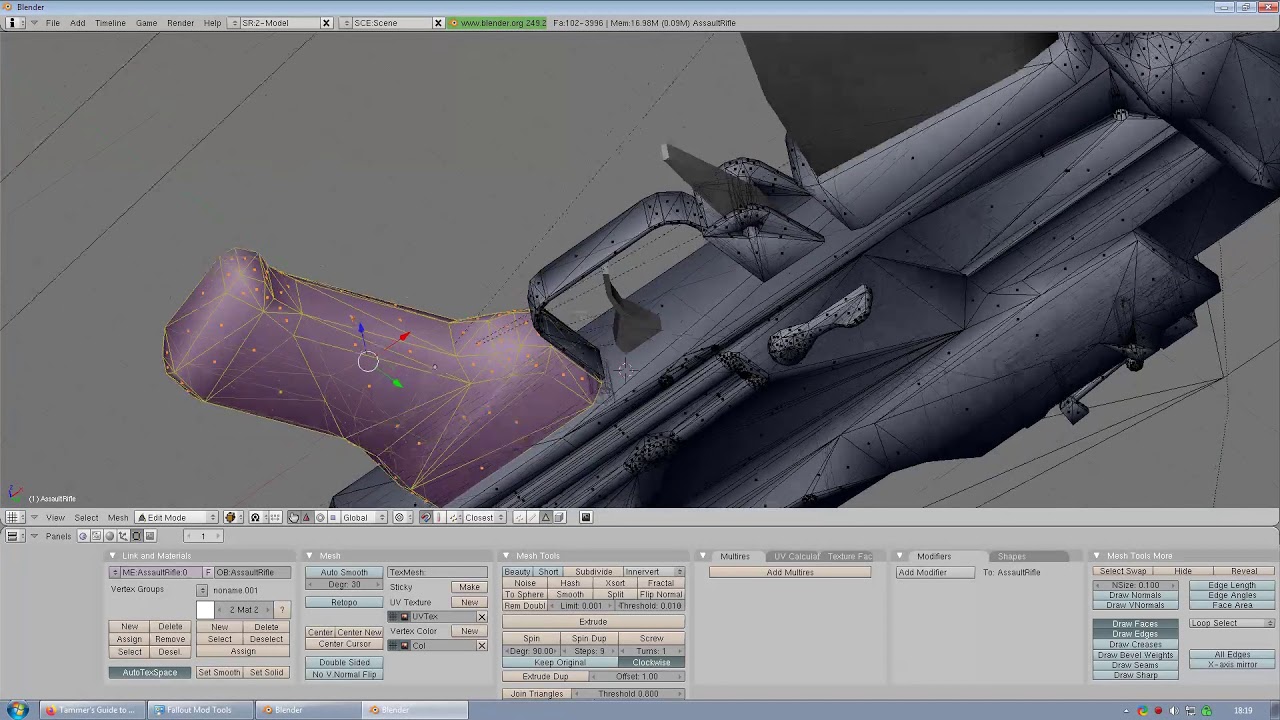Viewport: 1280px width, 720px height.
Task: Enable the rotate manipulator circle icon
Action: coord(320,517)
